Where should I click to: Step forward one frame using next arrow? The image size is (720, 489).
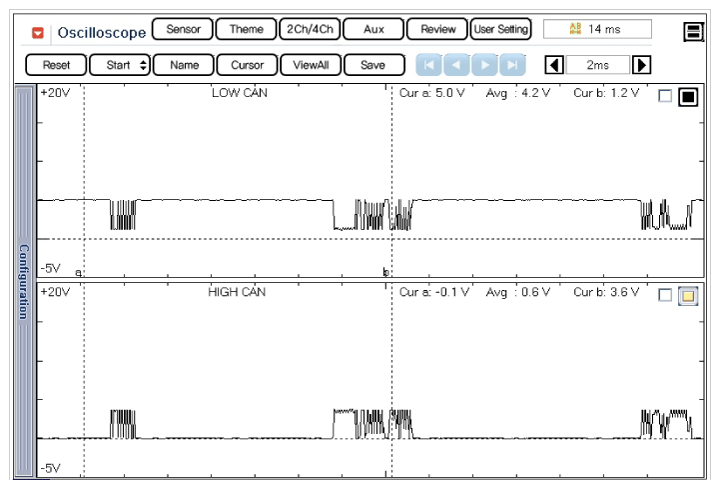pos(484,65)
